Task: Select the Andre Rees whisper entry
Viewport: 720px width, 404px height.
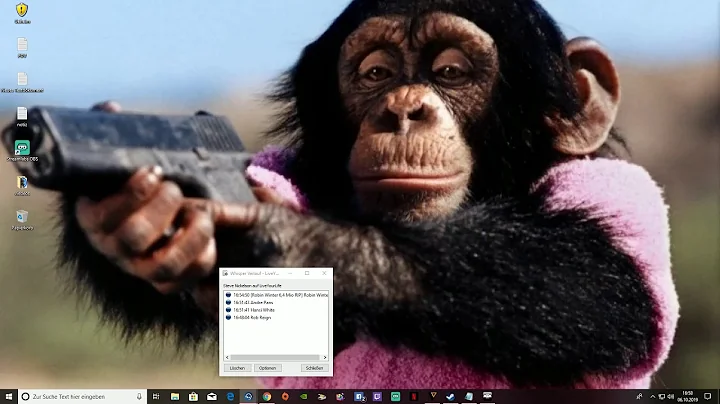Action: 249,303
